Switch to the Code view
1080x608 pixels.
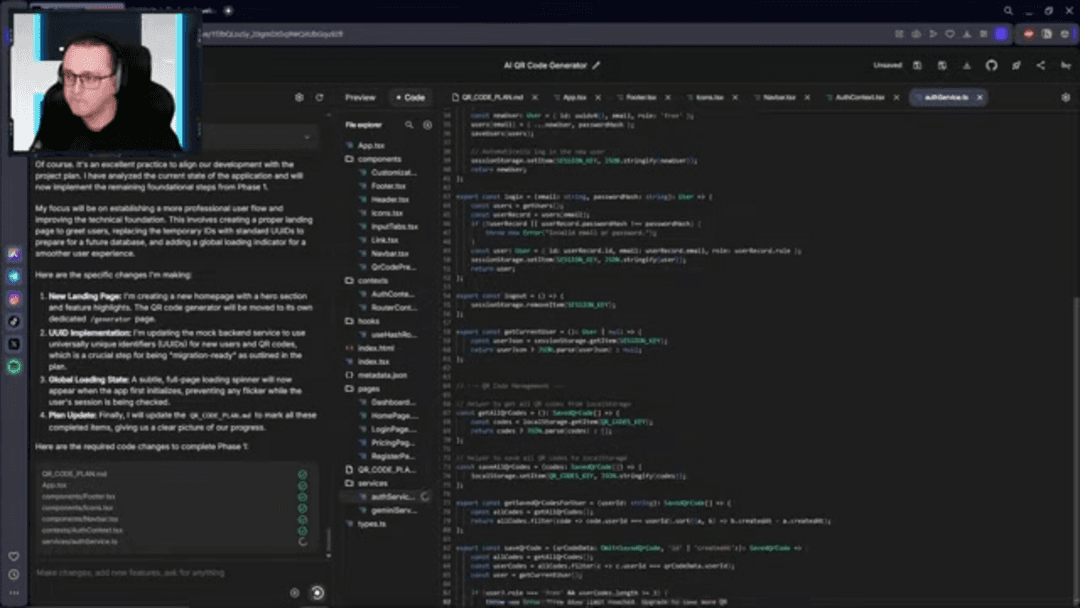410,98
